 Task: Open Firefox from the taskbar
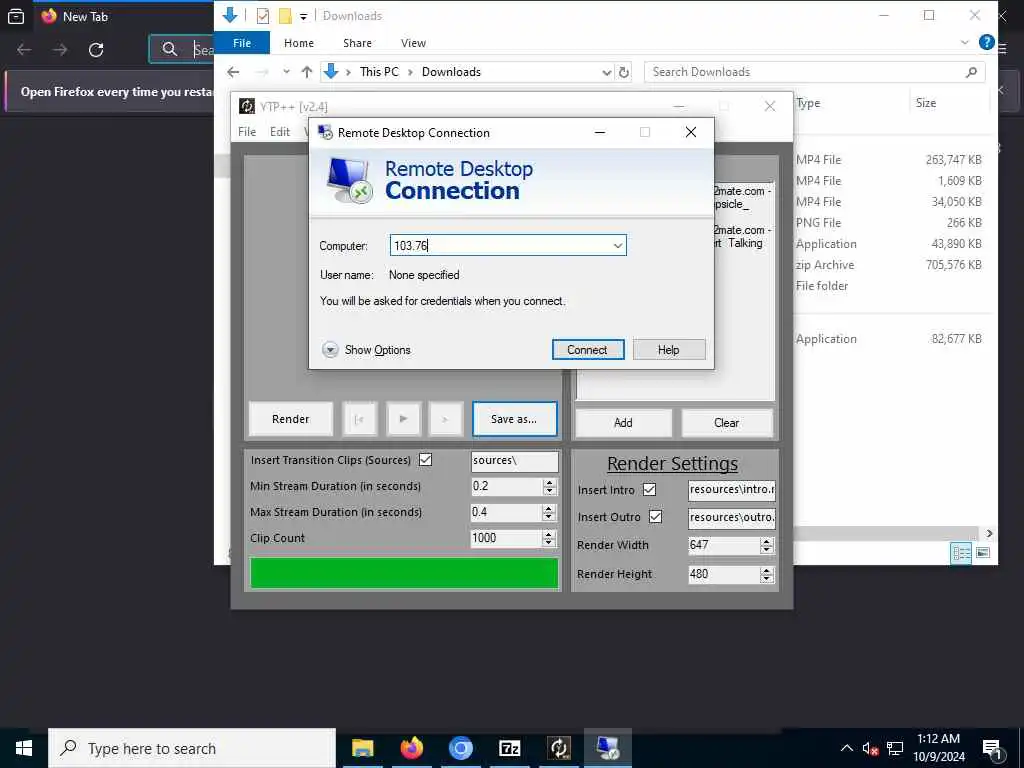[x=411, y=748]
